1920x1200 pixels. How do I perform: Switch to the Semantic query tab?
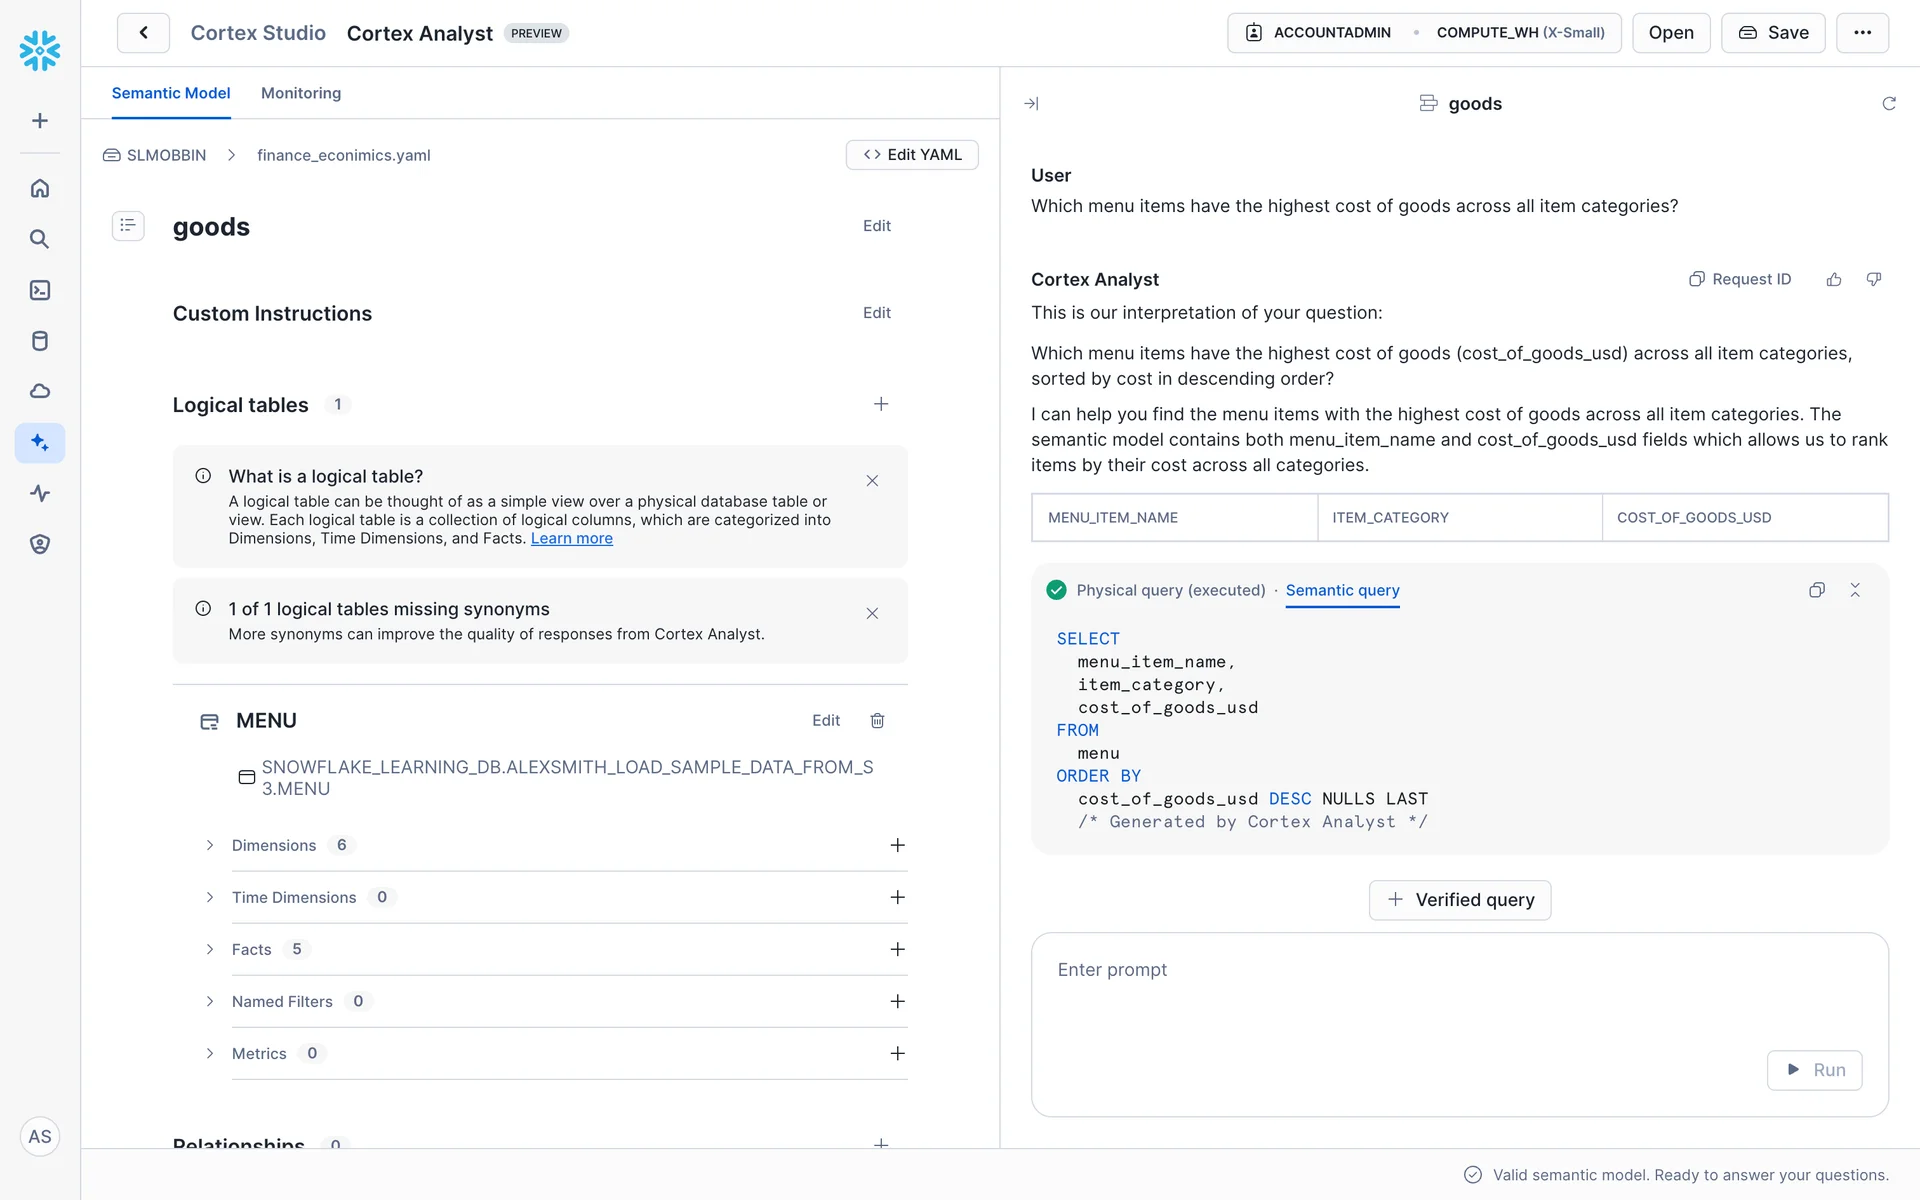click(1342, 590)
